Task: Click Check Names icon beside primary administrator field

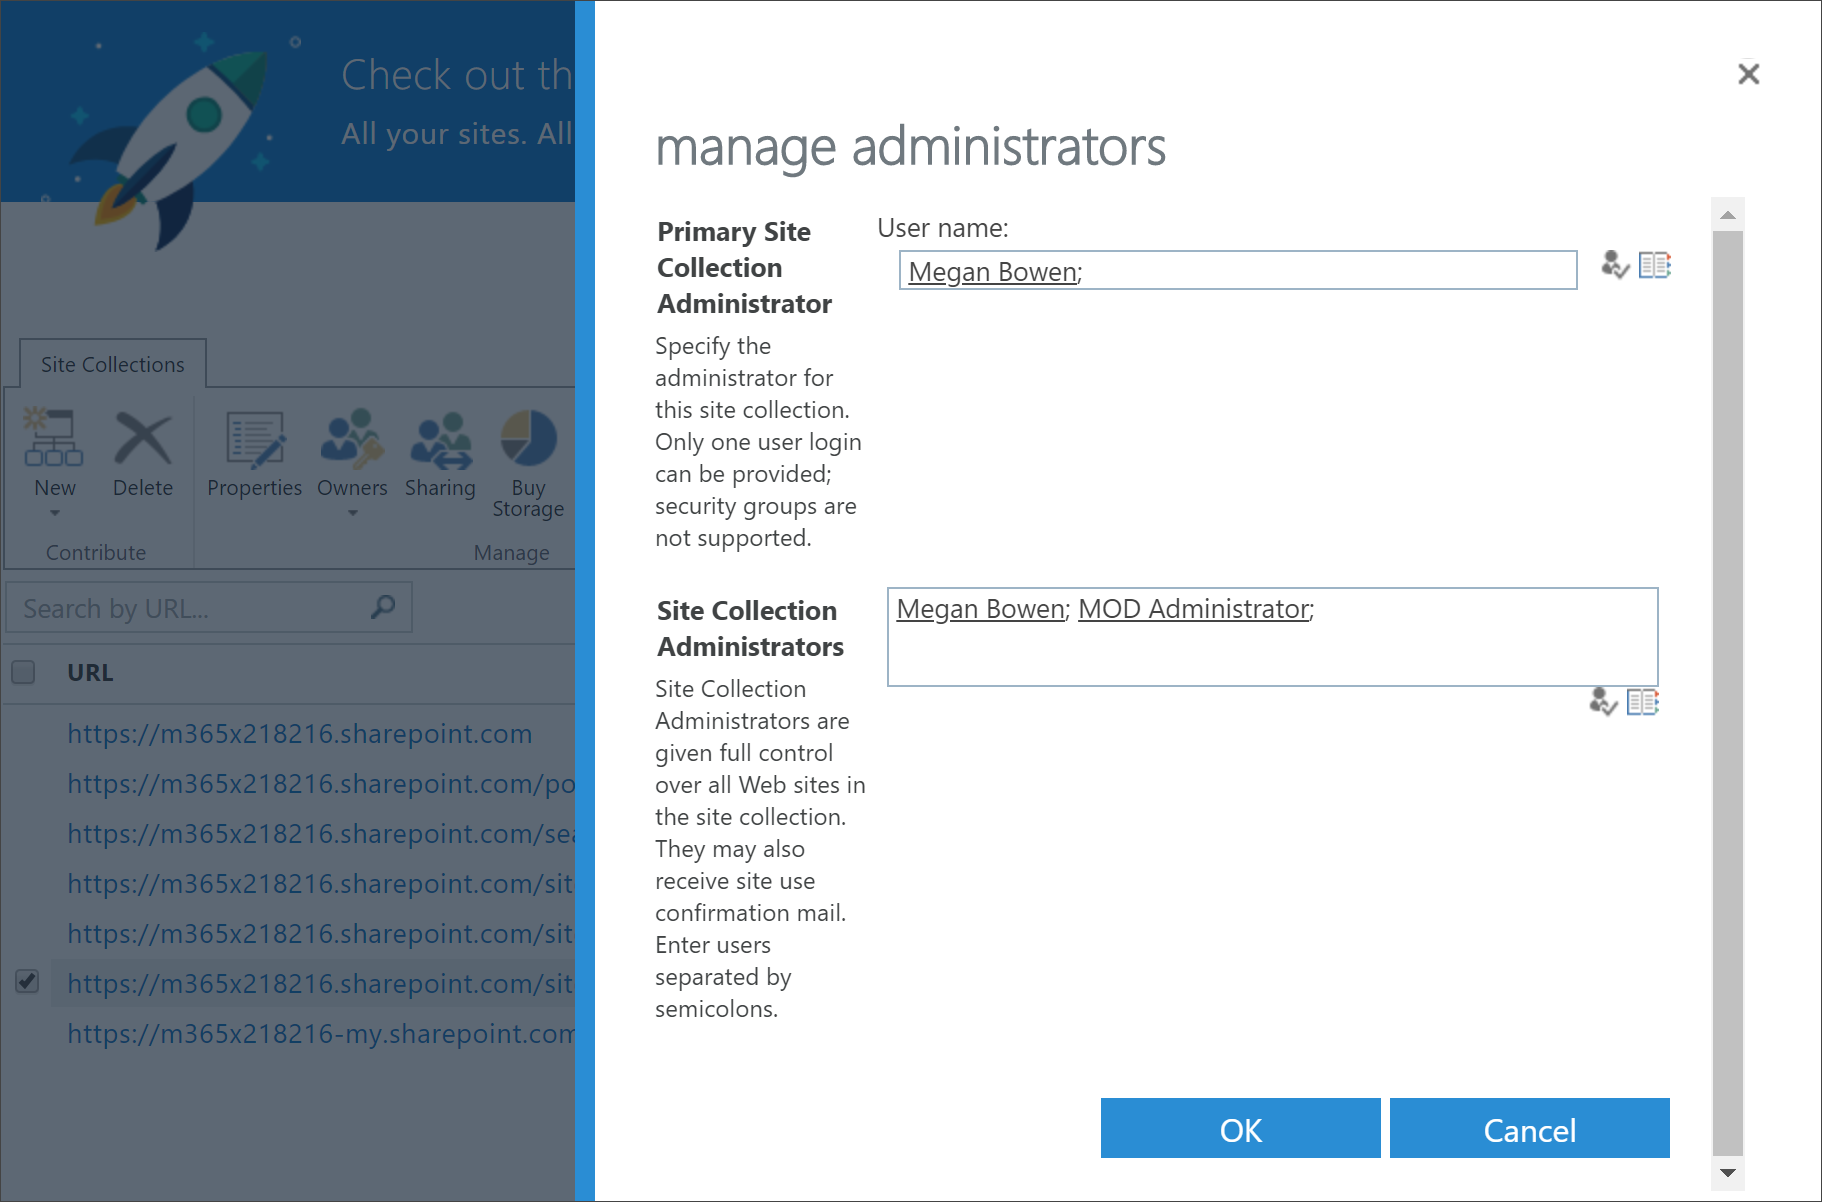Action: click(1614, 265)
